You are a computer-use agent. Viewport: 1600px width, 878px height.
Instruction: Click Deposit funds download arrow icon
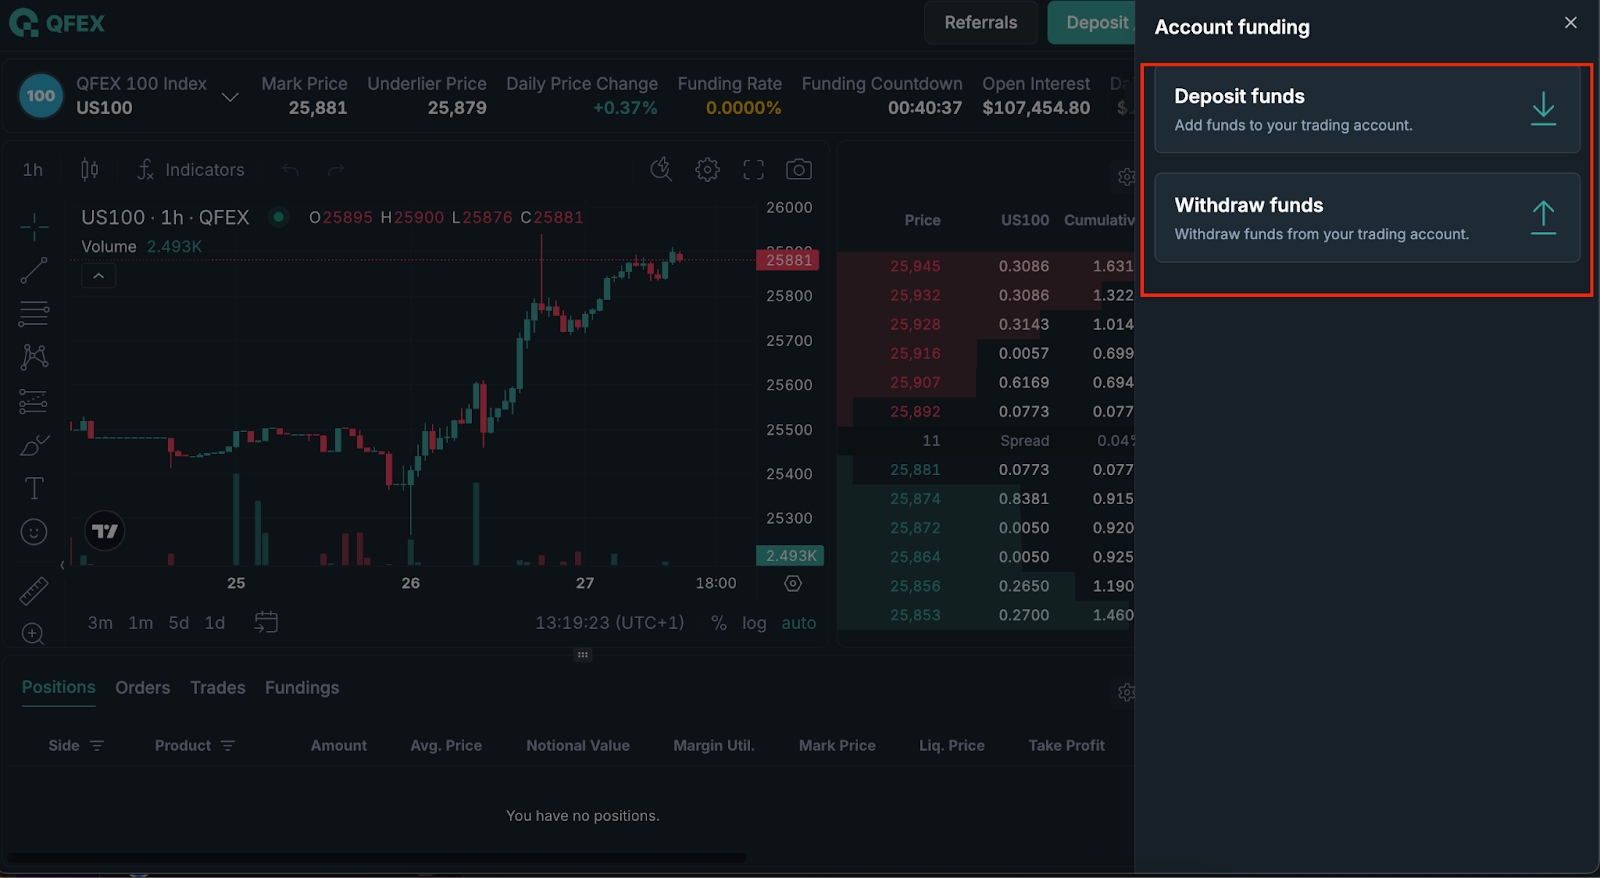pyautogui.click(x=1543, y=108)
